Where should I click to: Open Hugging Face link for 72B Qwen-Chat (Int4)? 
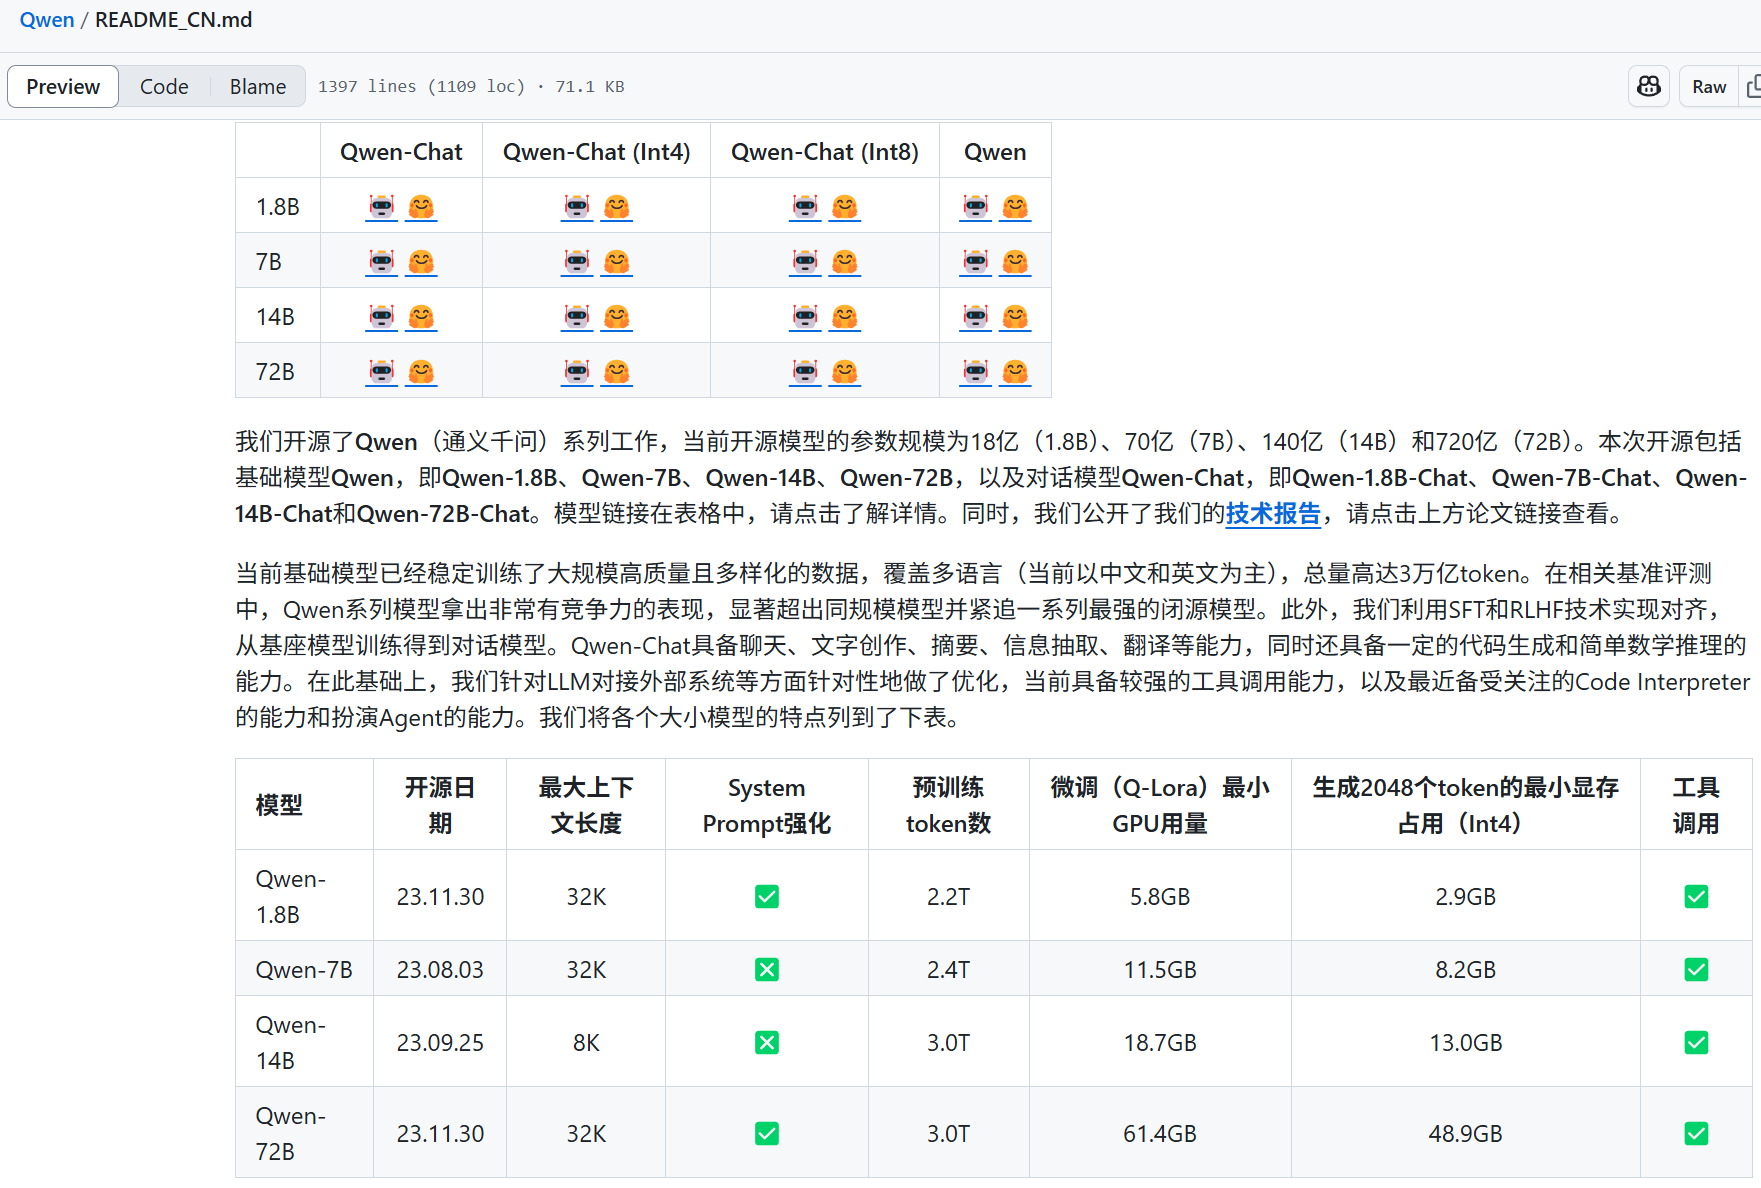tap(617, 372)
